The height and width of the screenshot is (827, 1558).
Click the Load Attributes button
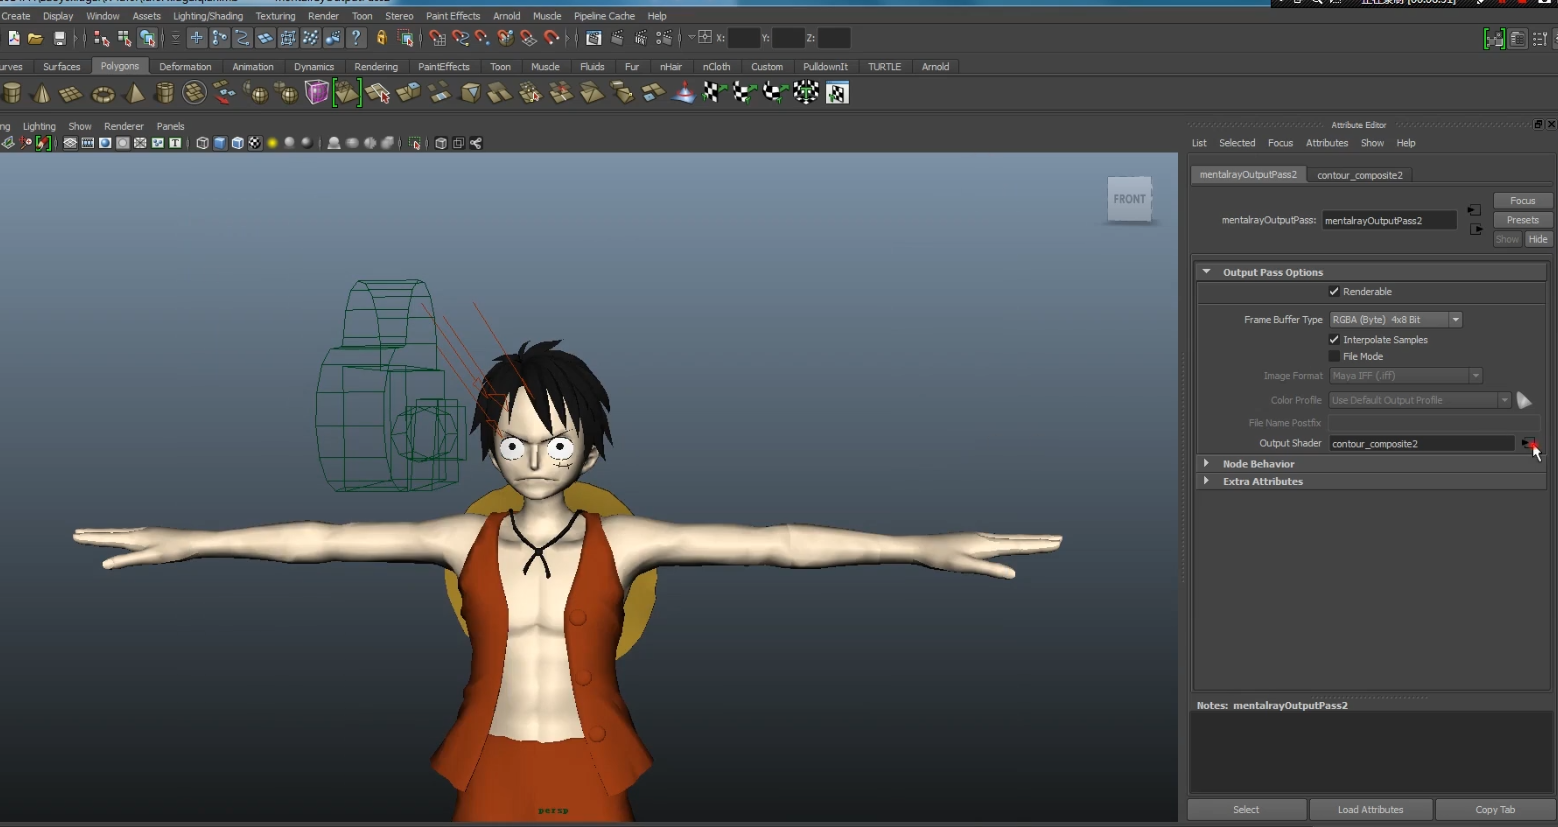[1370, 810]
